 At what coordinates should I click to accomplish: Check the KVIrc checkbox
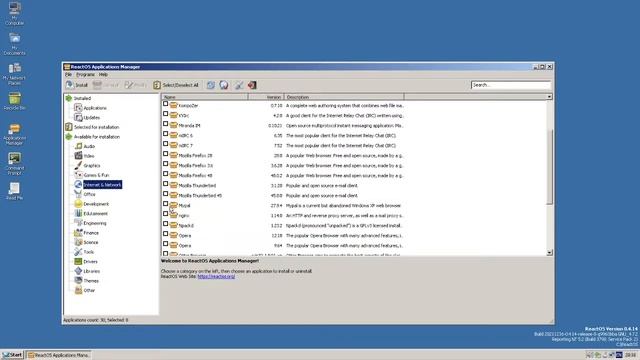click(165, 114)
